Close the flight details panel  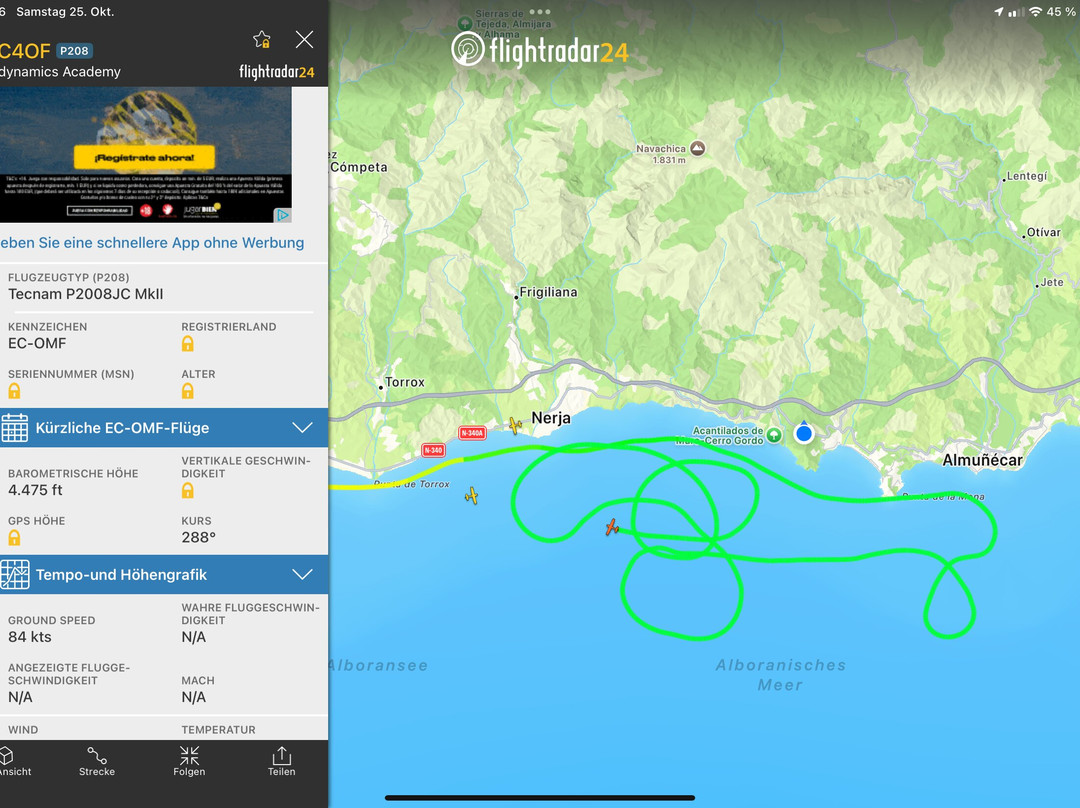(304, 39)
